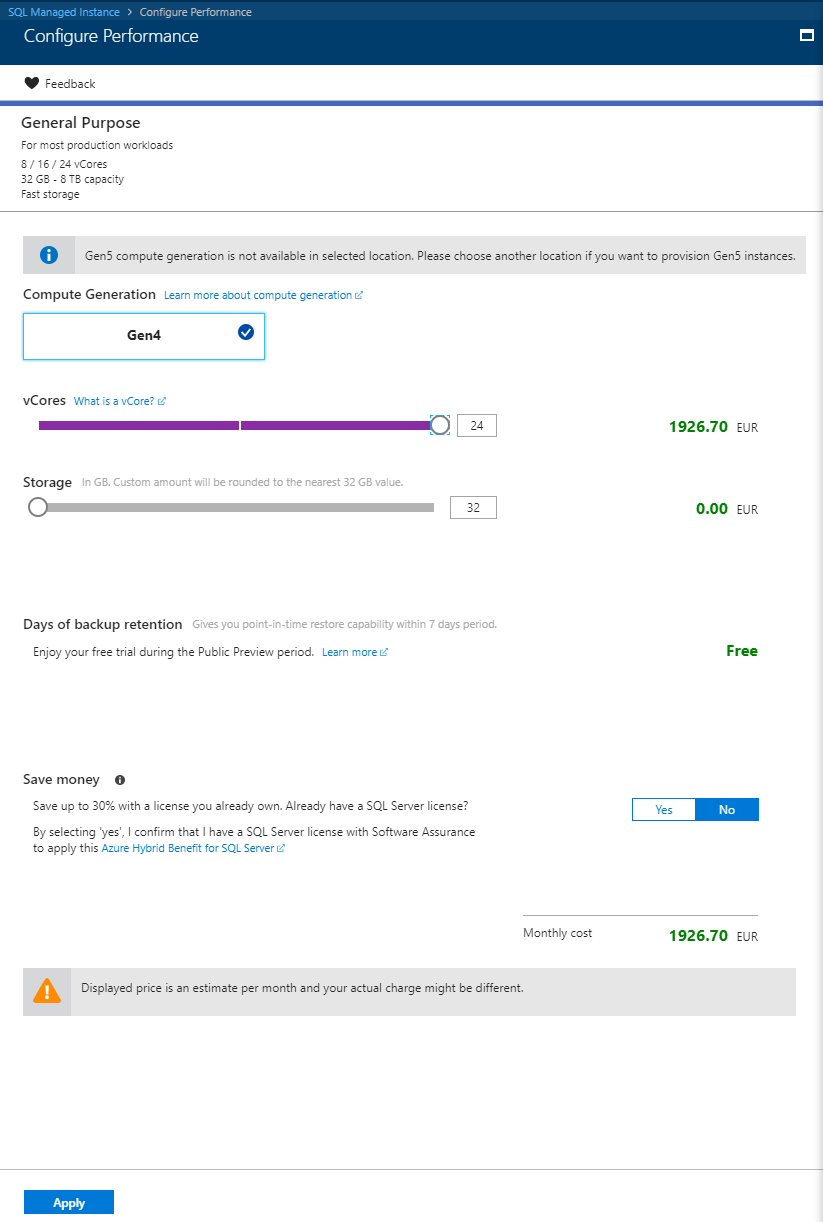Choose Yes for existing SQL Server license
This screenshot has width=823, height=1222.
[664, 810]
